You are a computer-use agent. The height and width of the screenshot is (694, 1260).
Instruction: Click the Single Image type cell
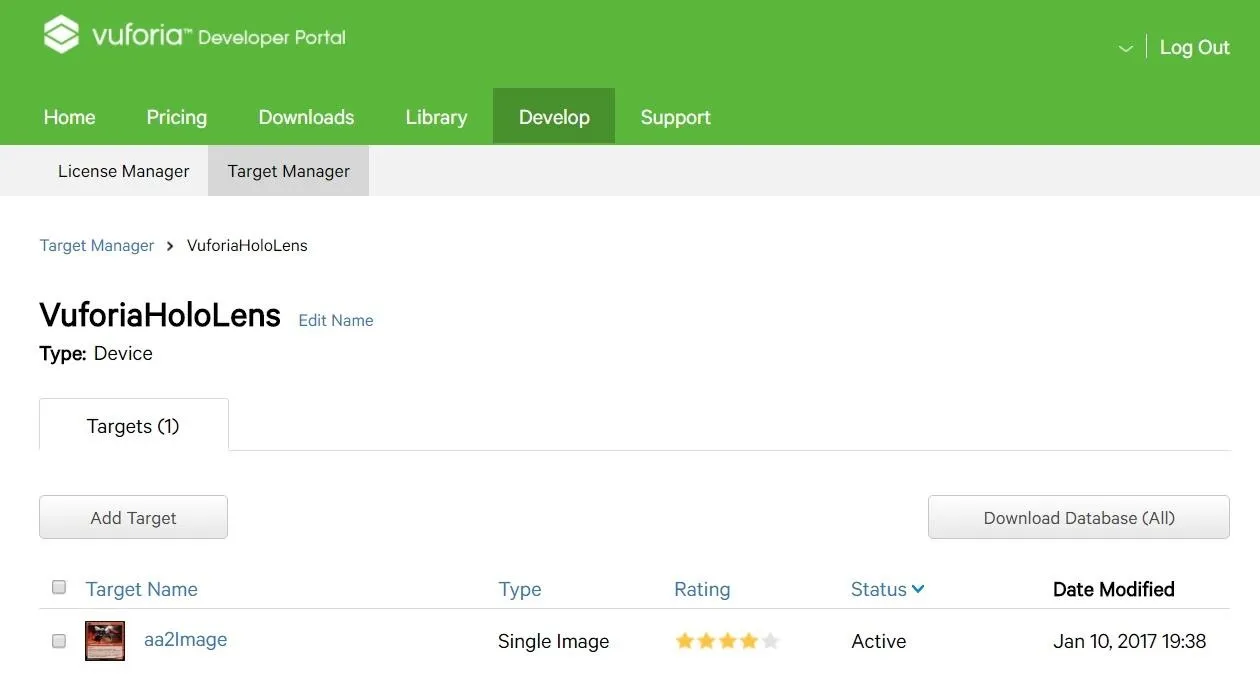(x=554, y=642)
